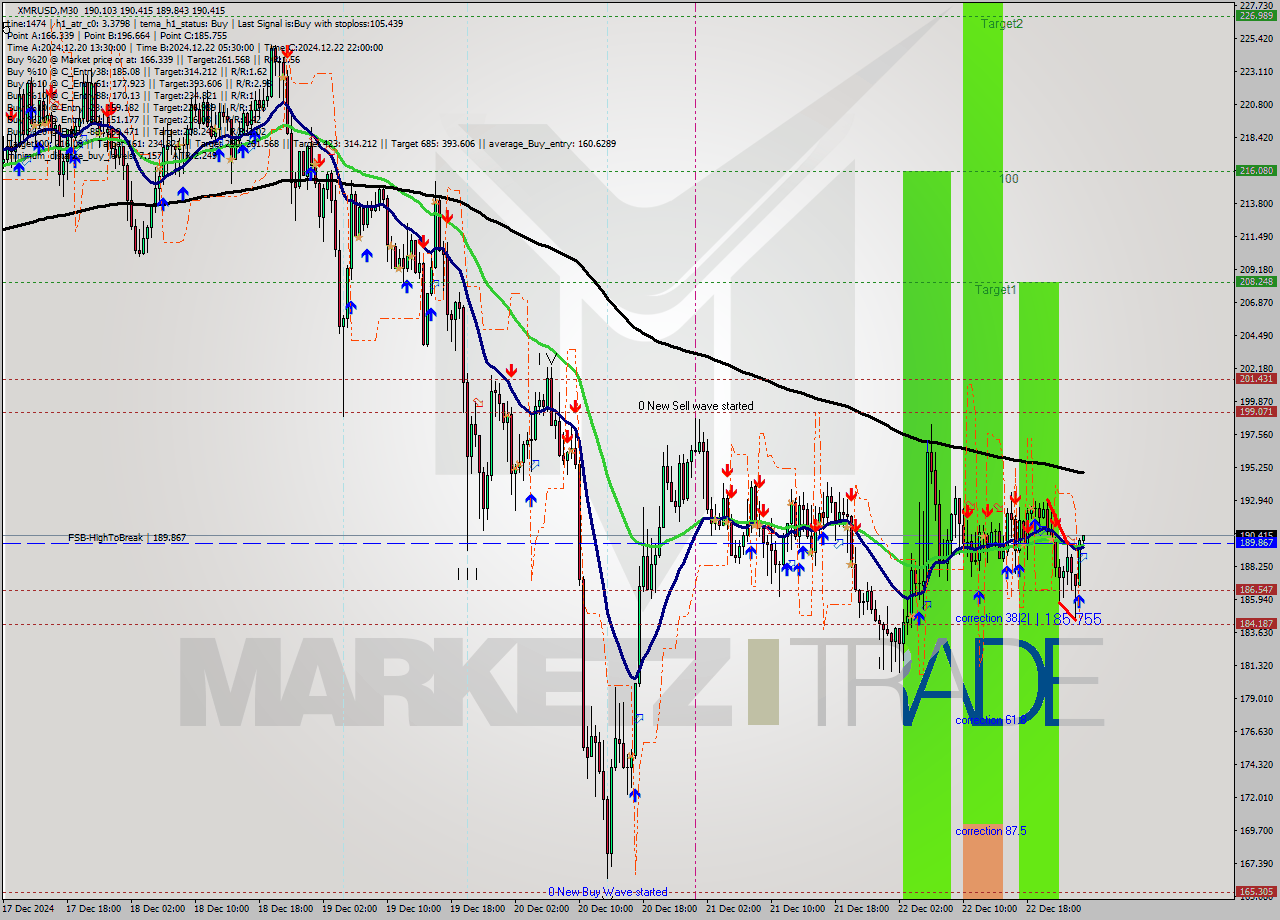This screenshot has width=1280, height=920.
Task: Click the 211.490 price axis value
Action: [x=1256, y=237]
